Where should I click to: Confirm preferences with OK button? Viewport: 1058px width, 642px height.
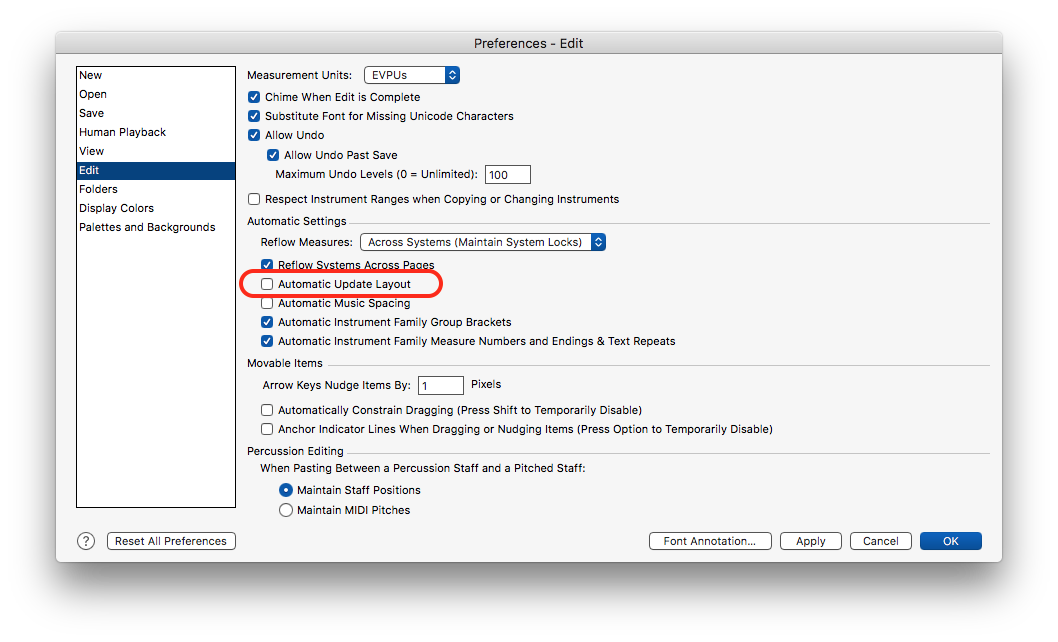950,541
